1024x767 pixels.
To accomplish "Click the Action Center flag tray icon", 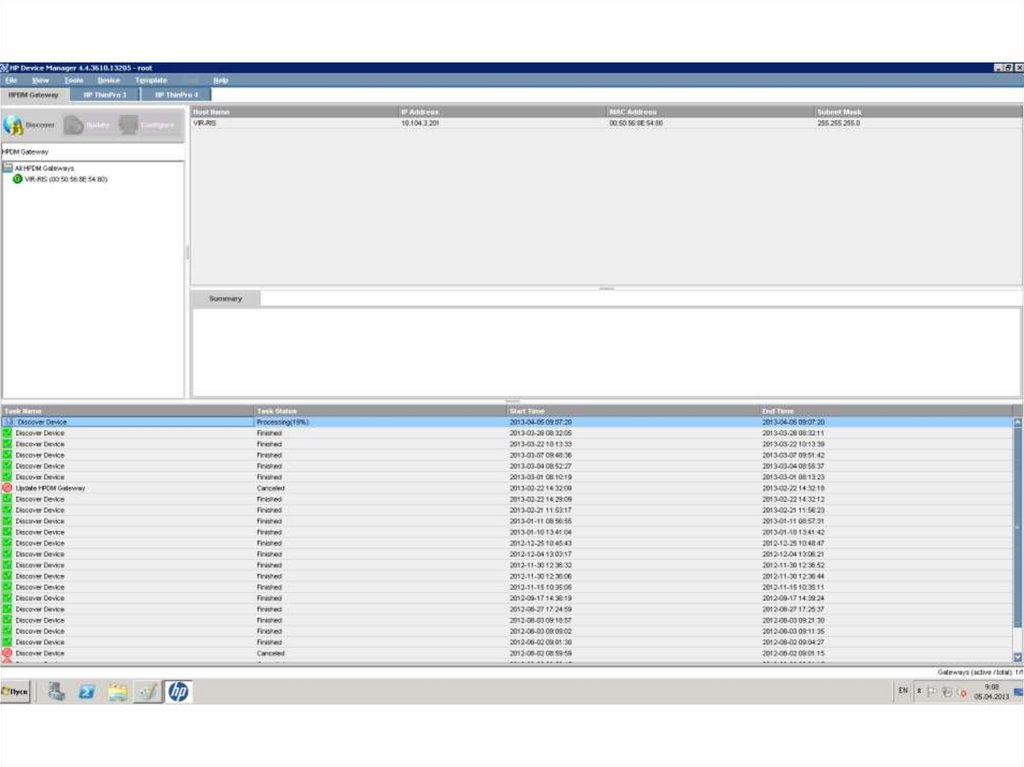I will [932, 691].
